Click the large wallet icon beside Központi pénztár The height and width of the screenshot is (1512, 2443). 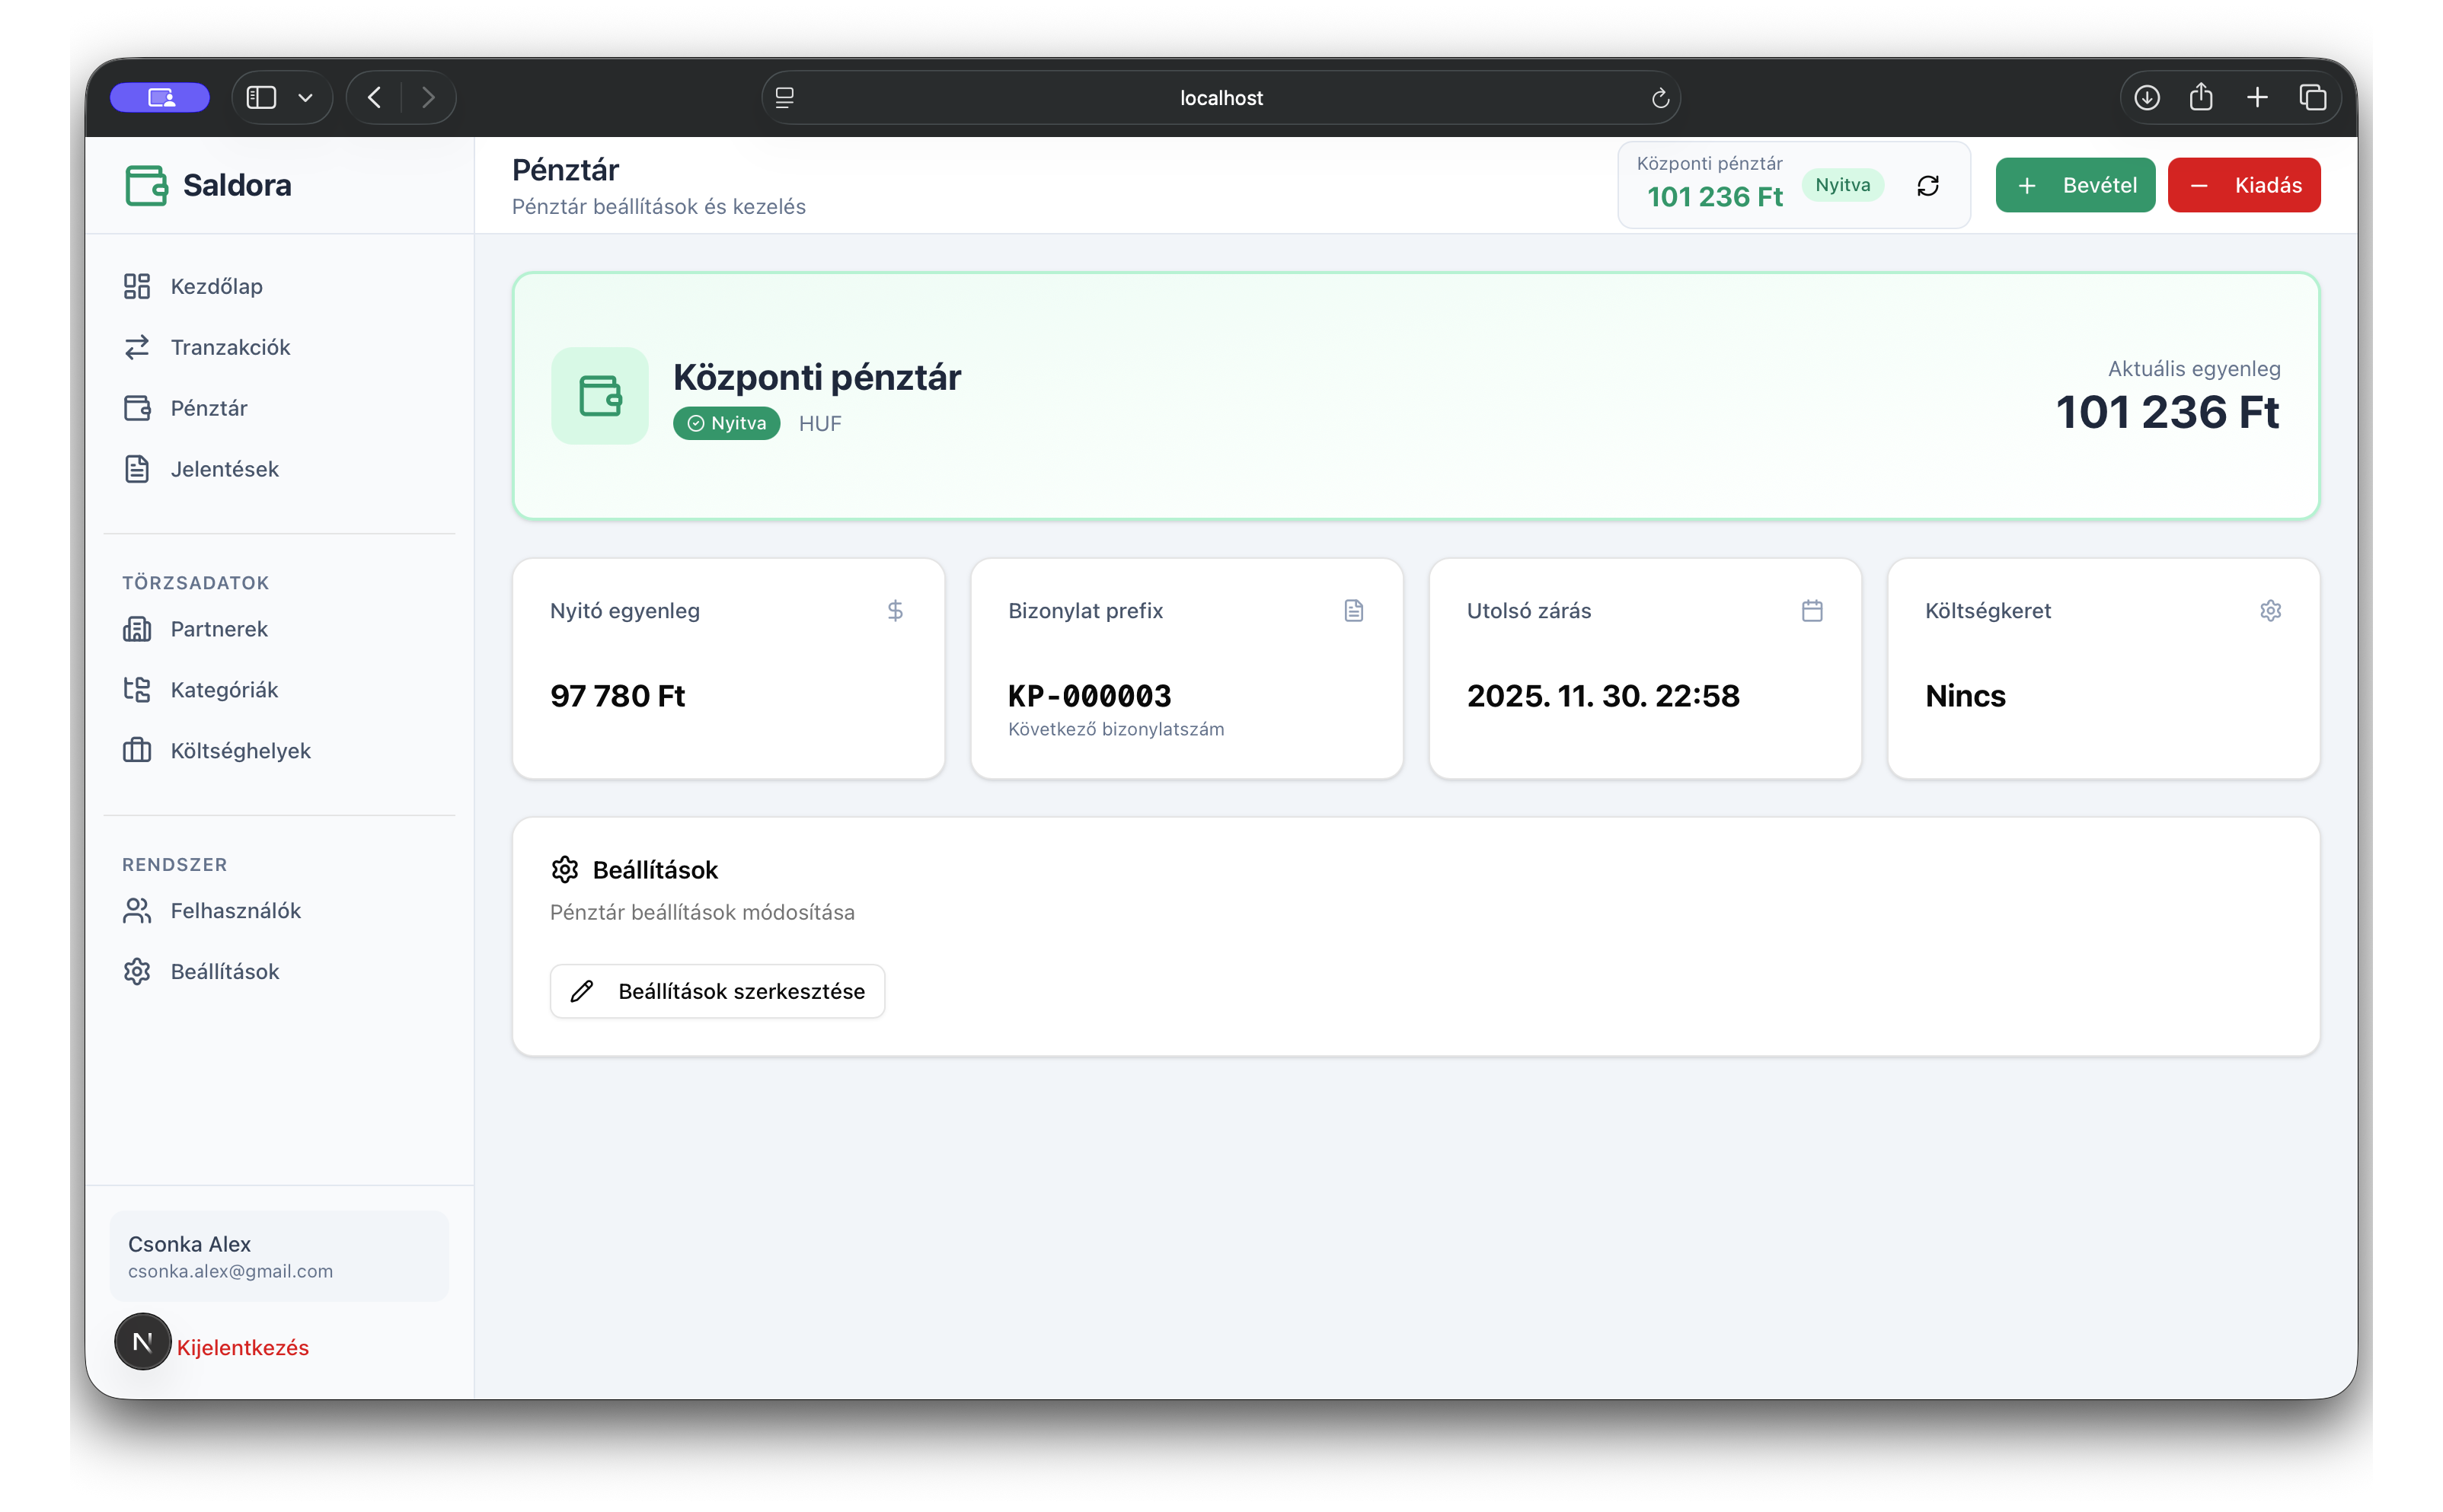[600, 396]
